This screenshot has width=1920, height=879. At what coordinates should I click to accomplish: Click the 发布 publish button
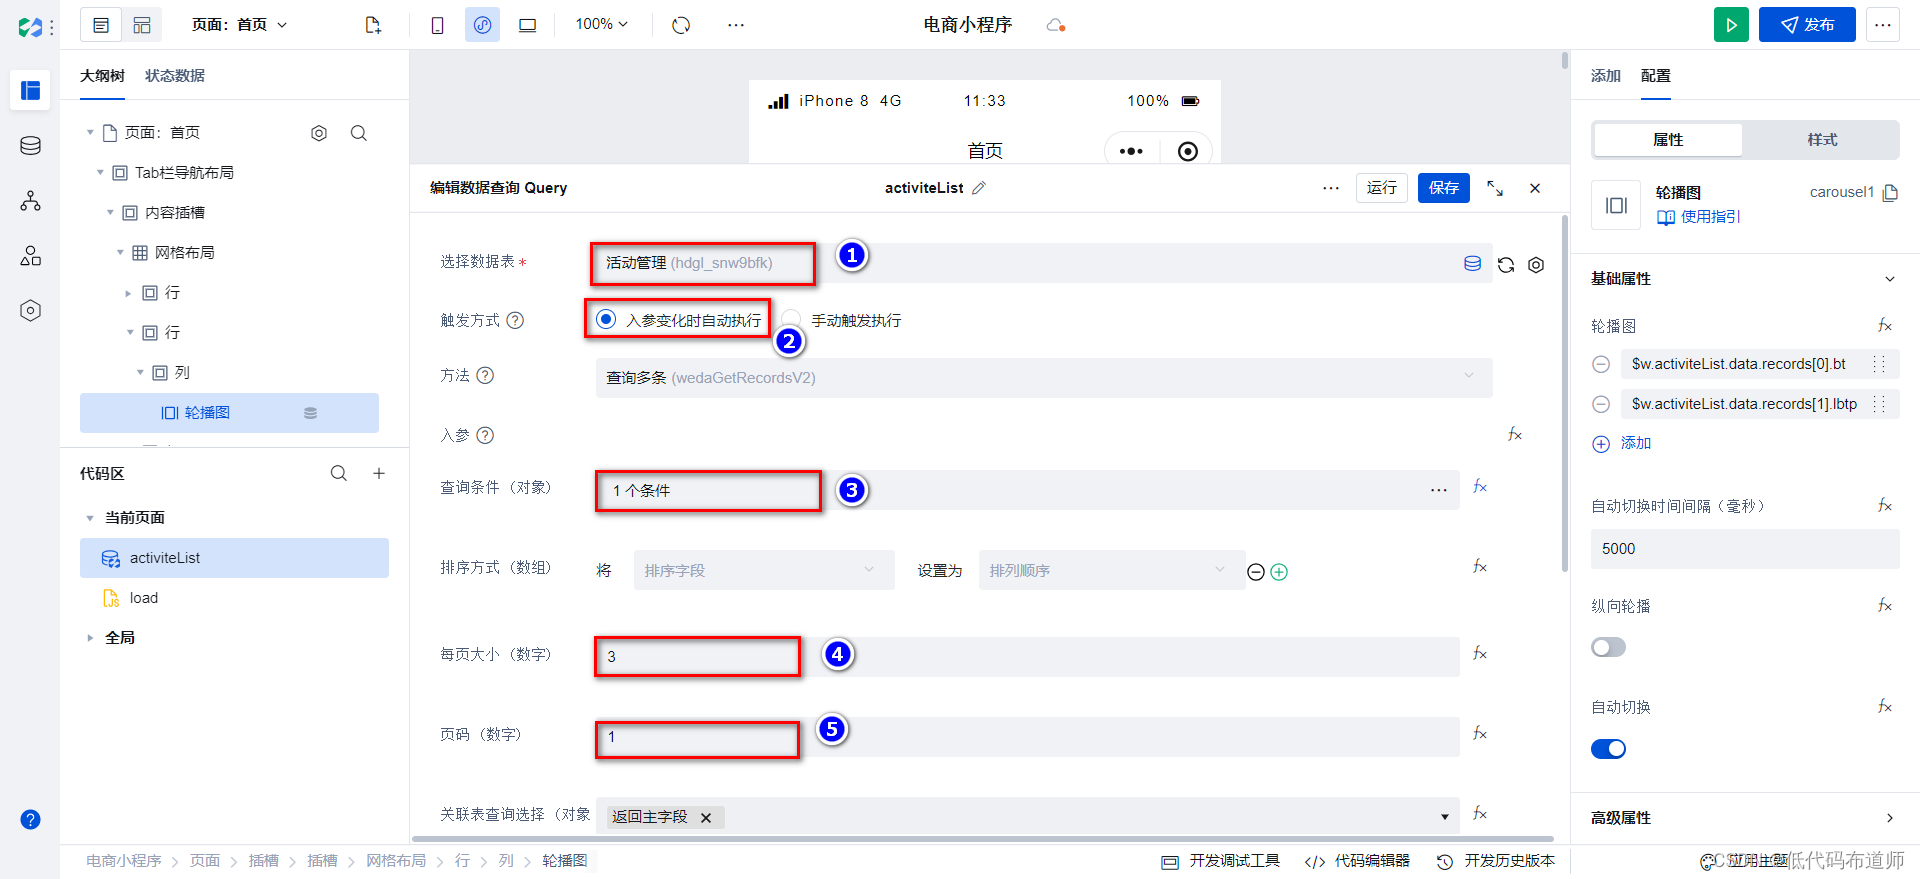click(1807, 25)
